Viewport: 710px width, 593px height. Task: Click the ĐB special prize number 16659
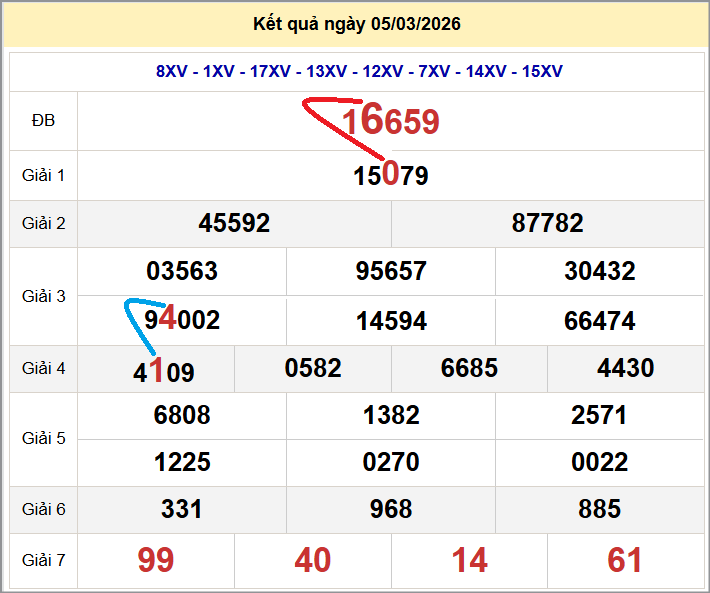tap(391, 121)
